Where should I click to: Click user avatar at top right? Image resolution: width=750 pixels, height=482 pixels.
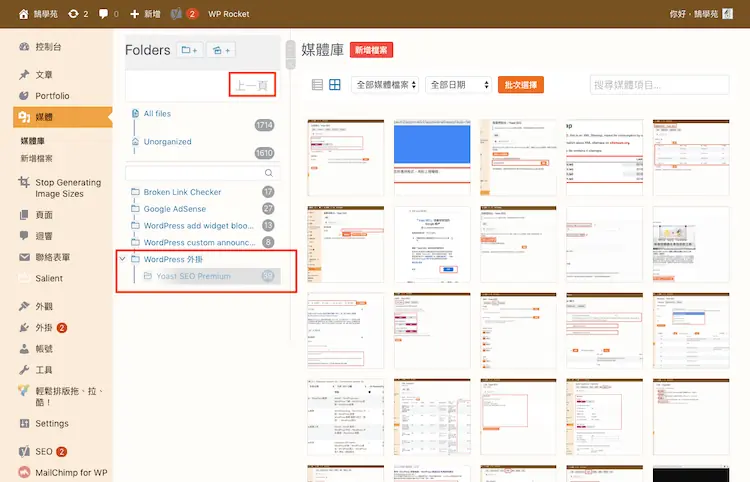(728, 14)
